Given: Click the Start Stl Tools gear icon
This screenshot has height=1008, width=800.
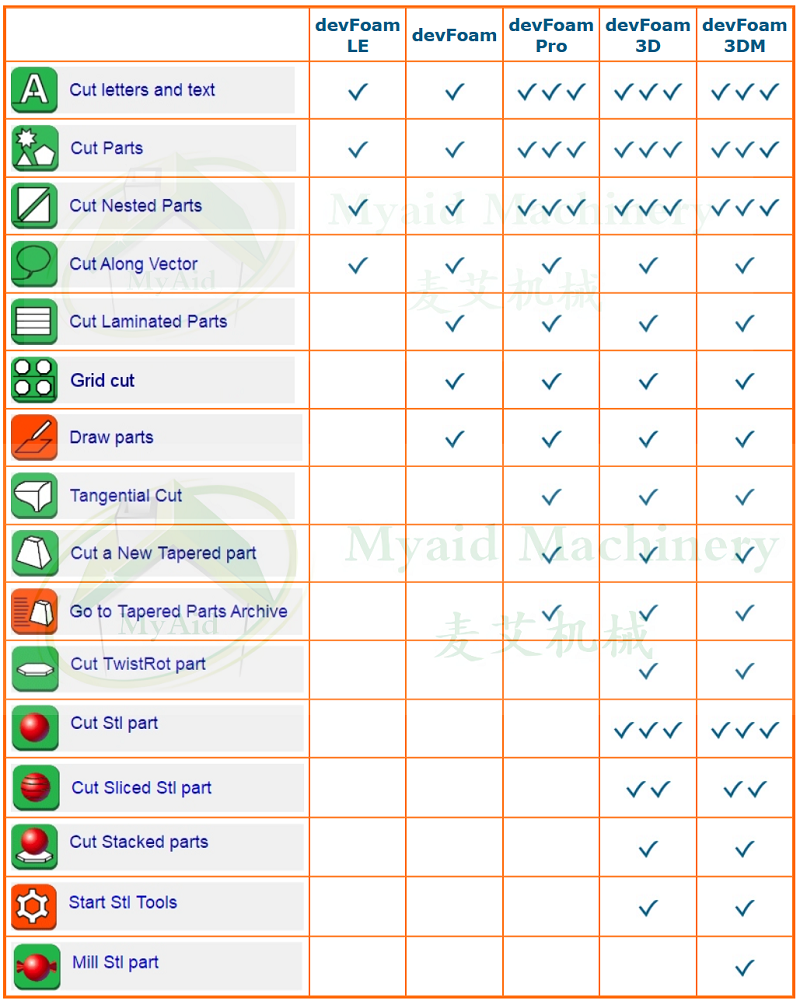Looking at the screenshot, I should (35, 906).
